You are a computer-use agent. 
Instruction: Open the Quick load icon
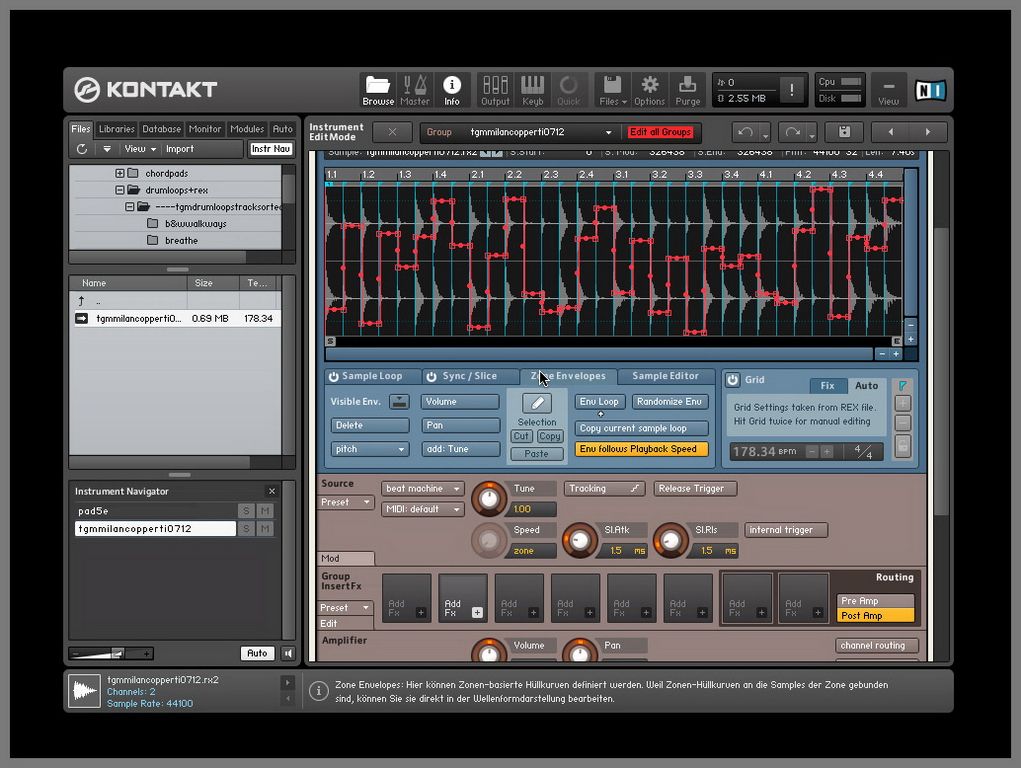[x=568, y=90]
